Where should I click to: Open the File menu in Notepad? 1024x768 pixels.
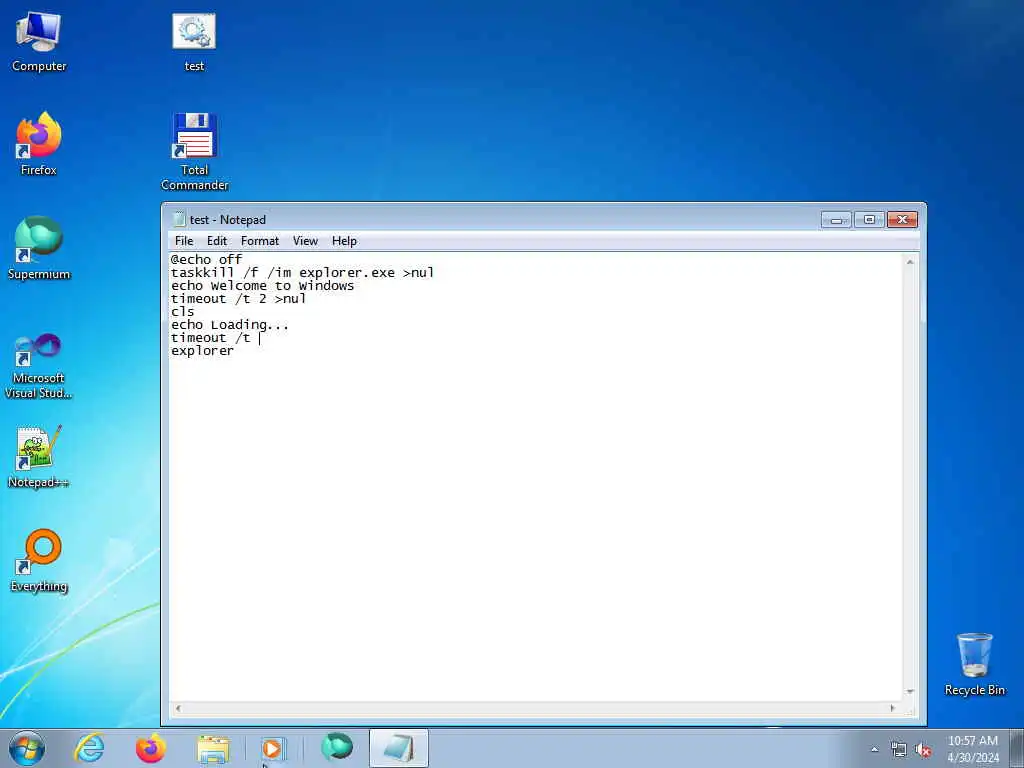[184, 241]
